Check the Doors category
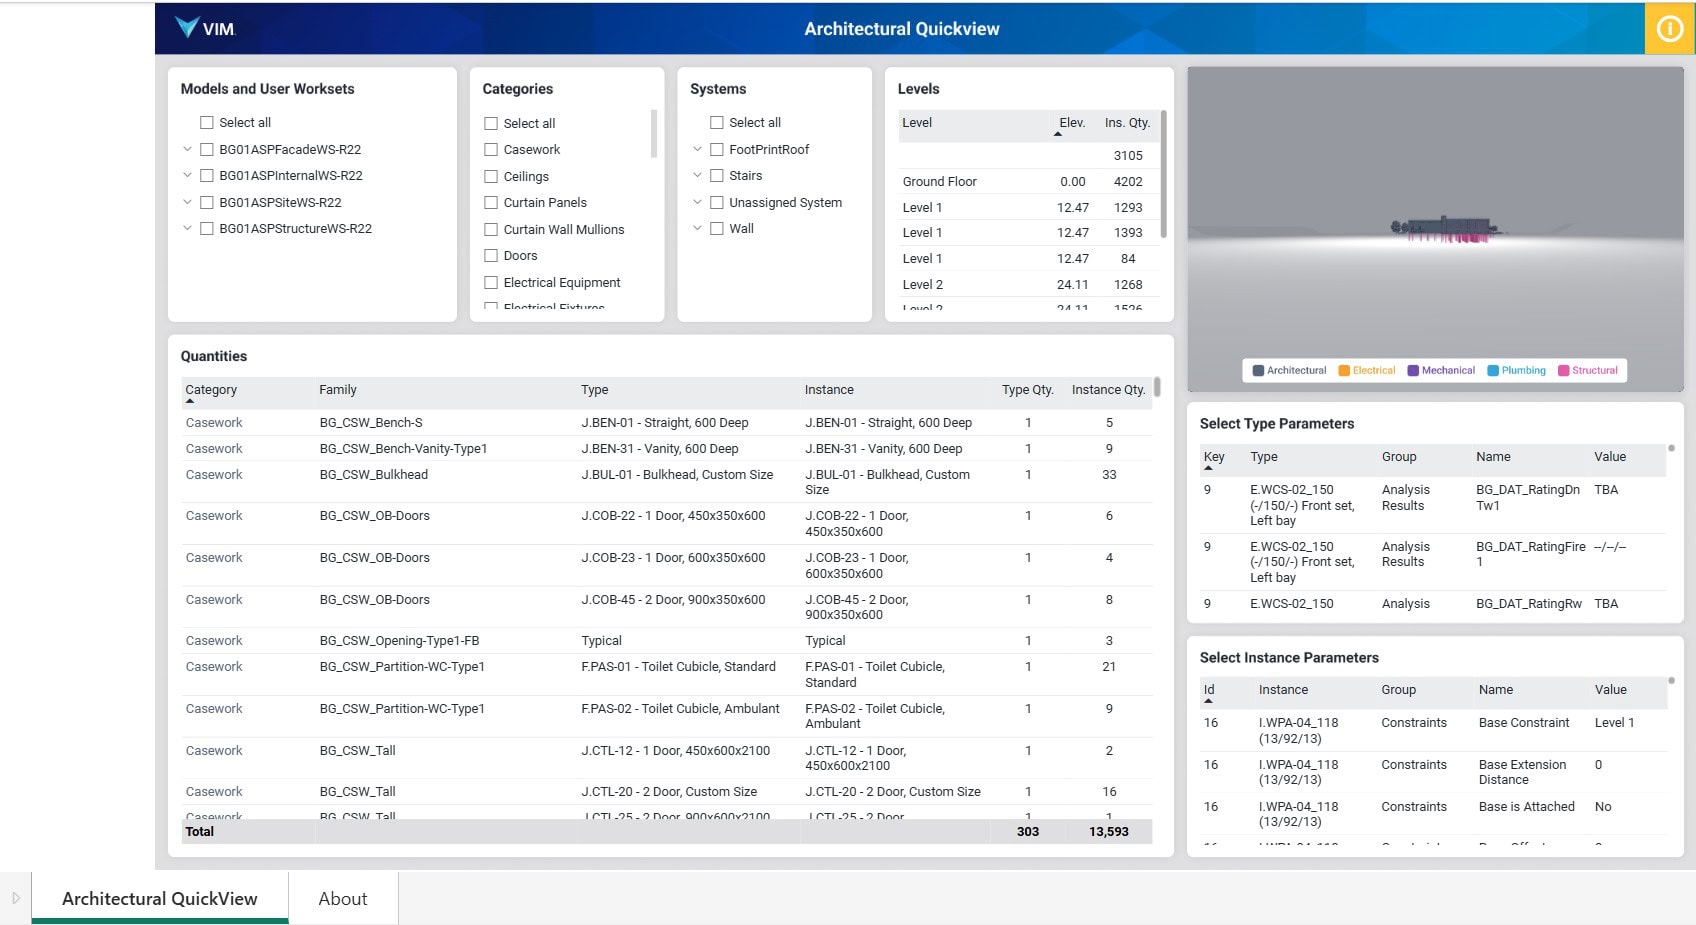Screen dimensions: 1696x925 coord(491,255)
